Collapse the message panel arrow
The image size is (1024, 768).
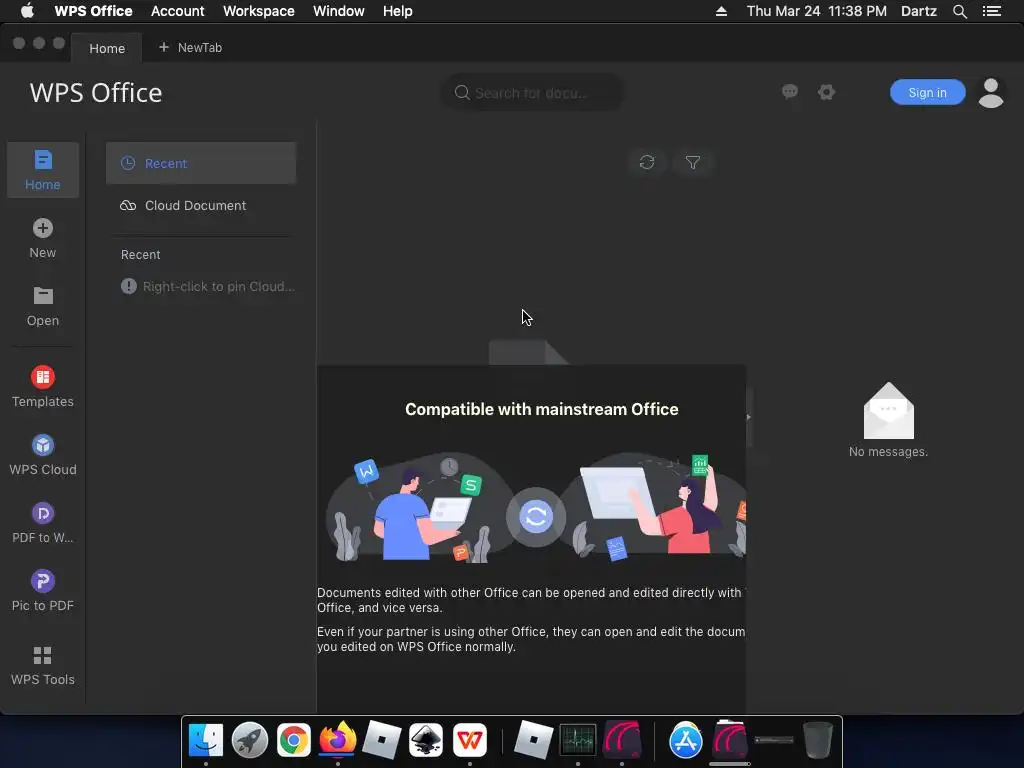click(x=748, y=417)
